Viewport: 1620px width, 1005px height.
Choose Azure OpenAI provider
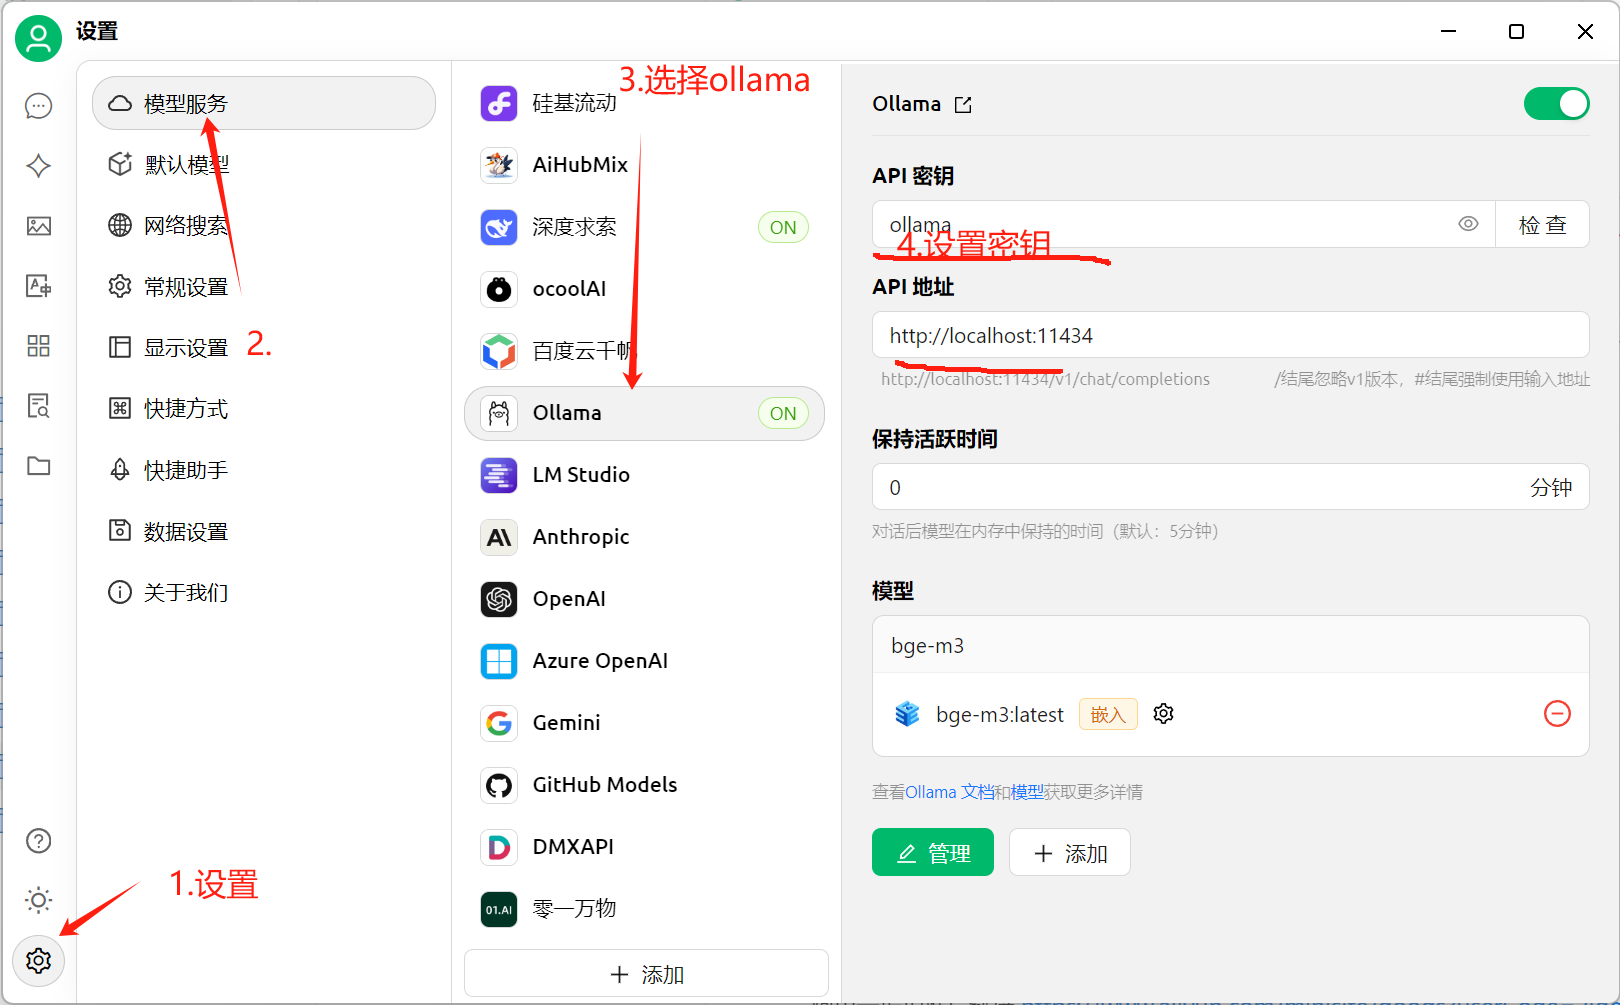coord(644,661)
